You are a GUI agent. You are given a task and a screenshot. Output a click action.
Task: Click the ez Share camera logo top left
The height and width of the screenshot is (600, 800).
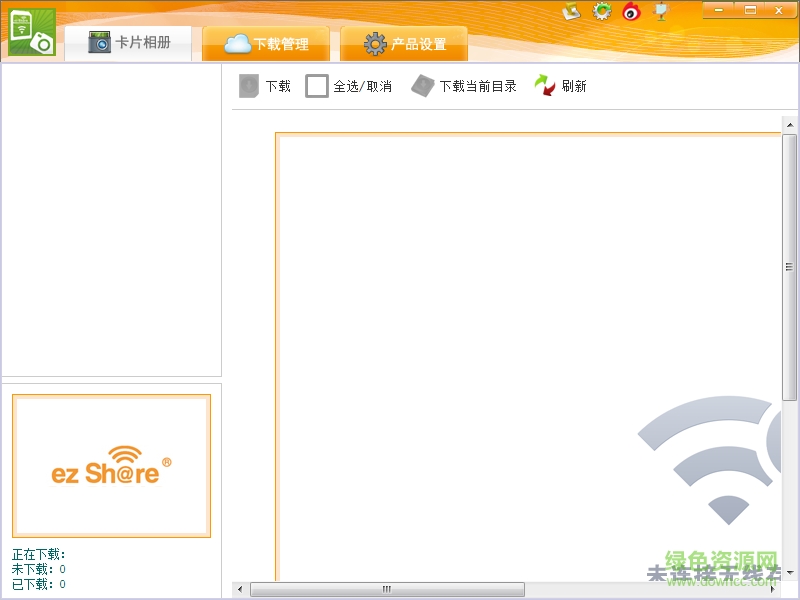[x=30, y=30]
